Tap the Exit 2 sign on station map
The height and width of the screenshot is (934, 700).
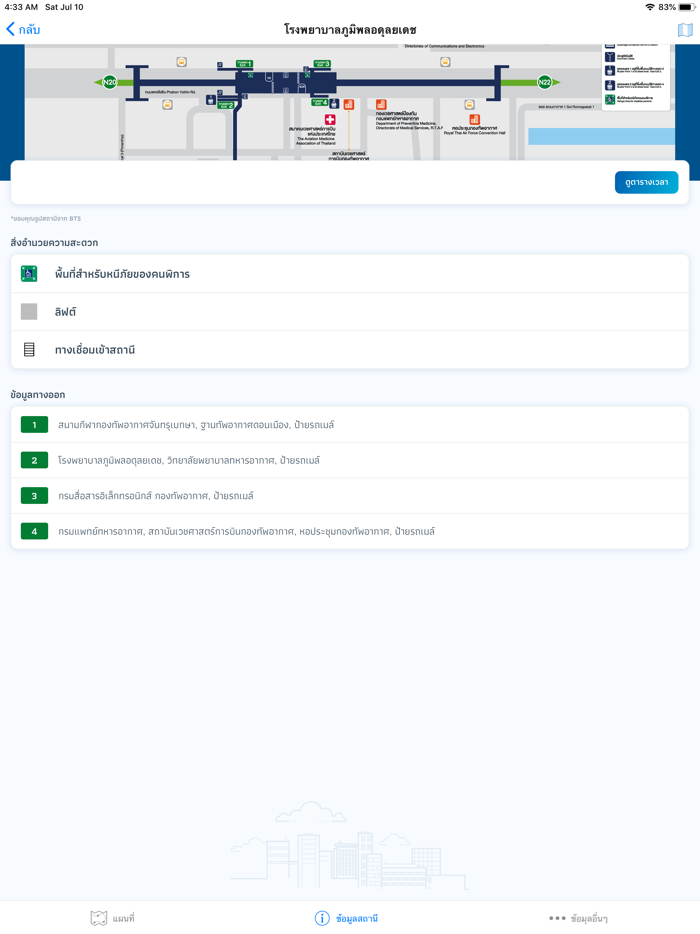[x=226, y=105]
